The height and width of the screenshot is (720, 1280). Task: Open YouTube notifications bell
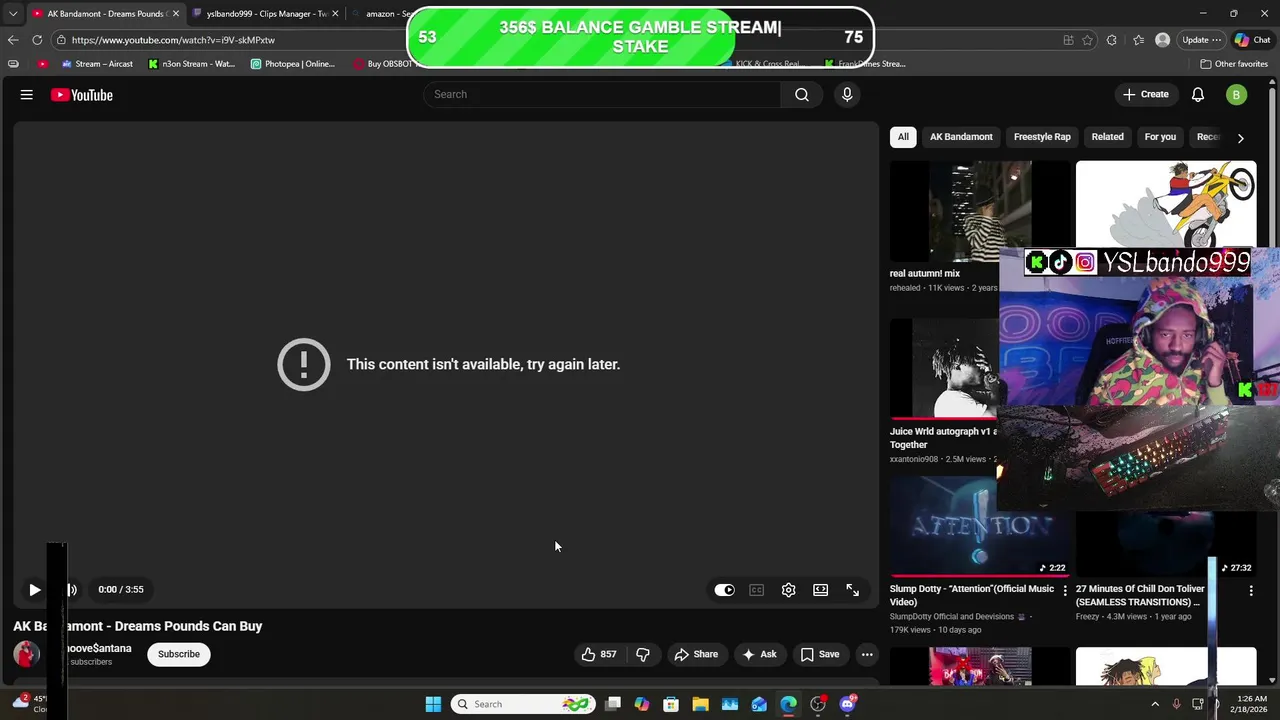(x=1198, y=95)
